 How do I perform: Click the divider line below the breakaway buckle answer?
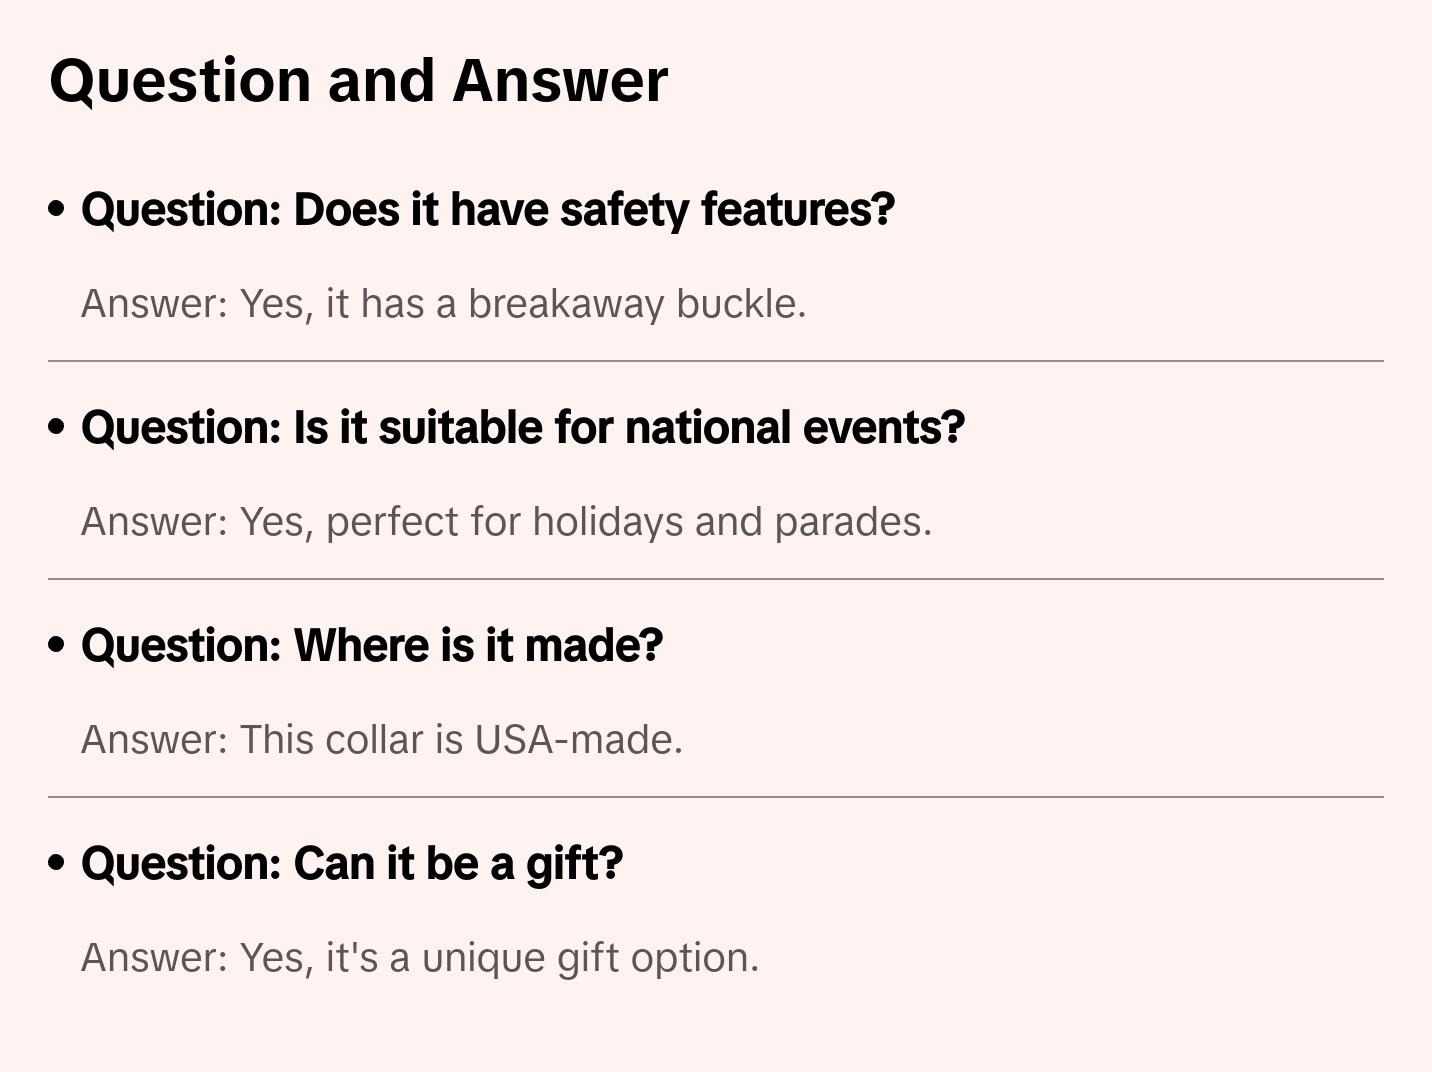(716, 361)
